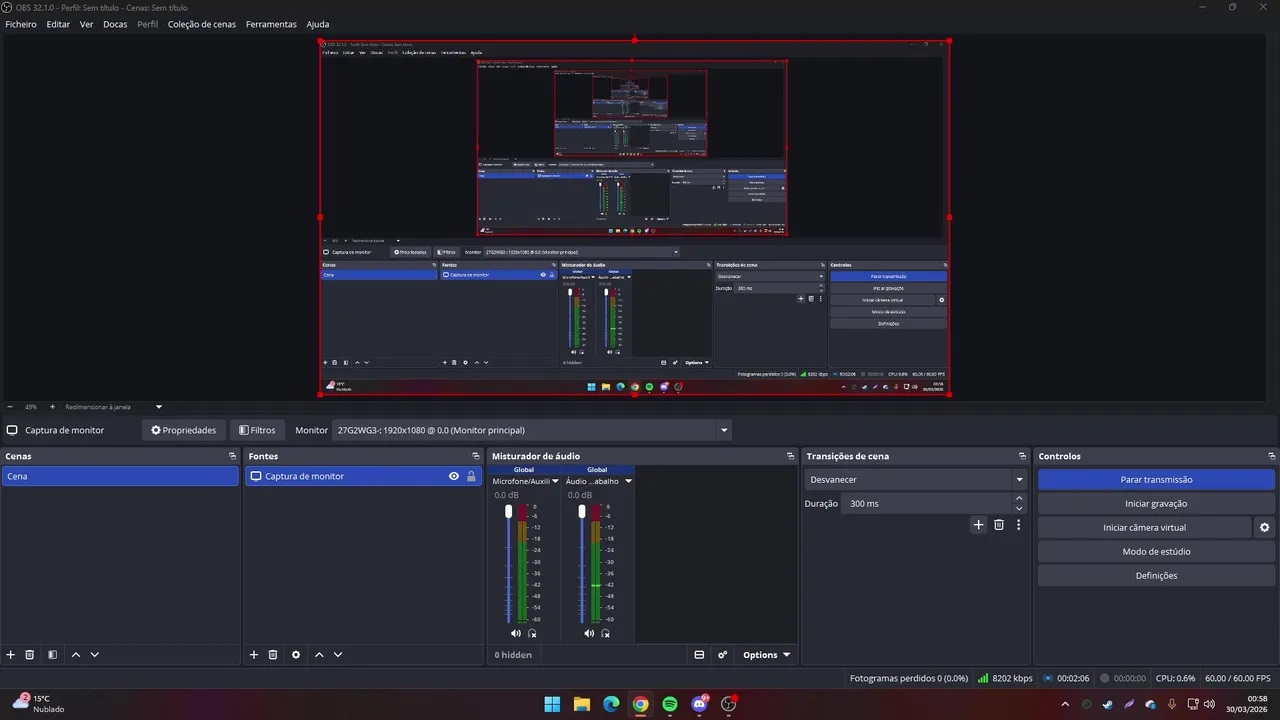Open transition properties three-dot menu
Viewport: 1280px width, 720px height.
pyautogui.click(x=1019, y=525)
